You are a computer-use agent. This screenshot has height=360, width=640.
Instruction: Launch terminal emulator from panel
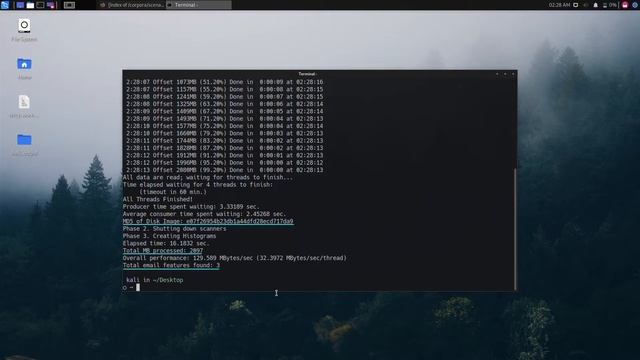40,5
